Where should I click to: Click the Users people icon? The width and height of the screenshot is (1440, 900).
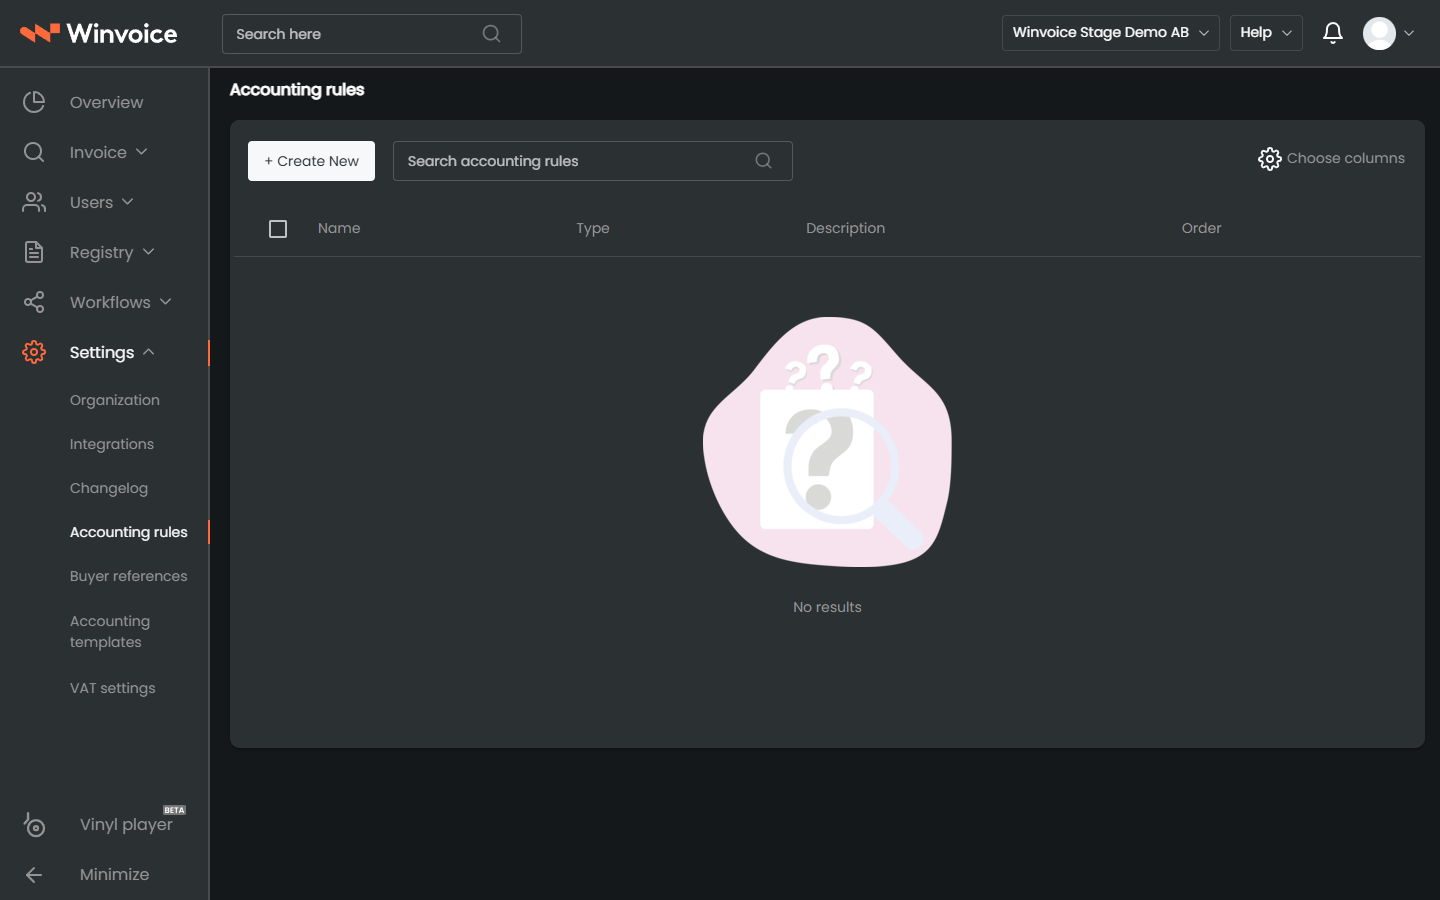click(34, 202)
